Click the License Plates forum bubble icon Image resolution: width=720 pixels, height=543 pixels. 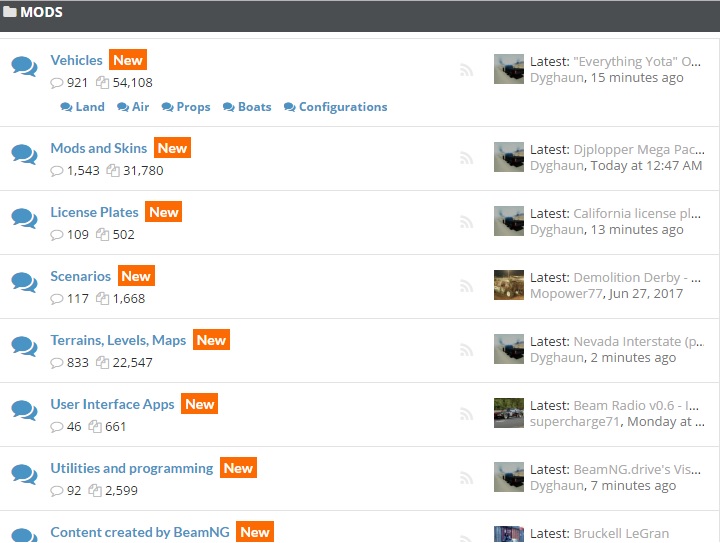24,218
